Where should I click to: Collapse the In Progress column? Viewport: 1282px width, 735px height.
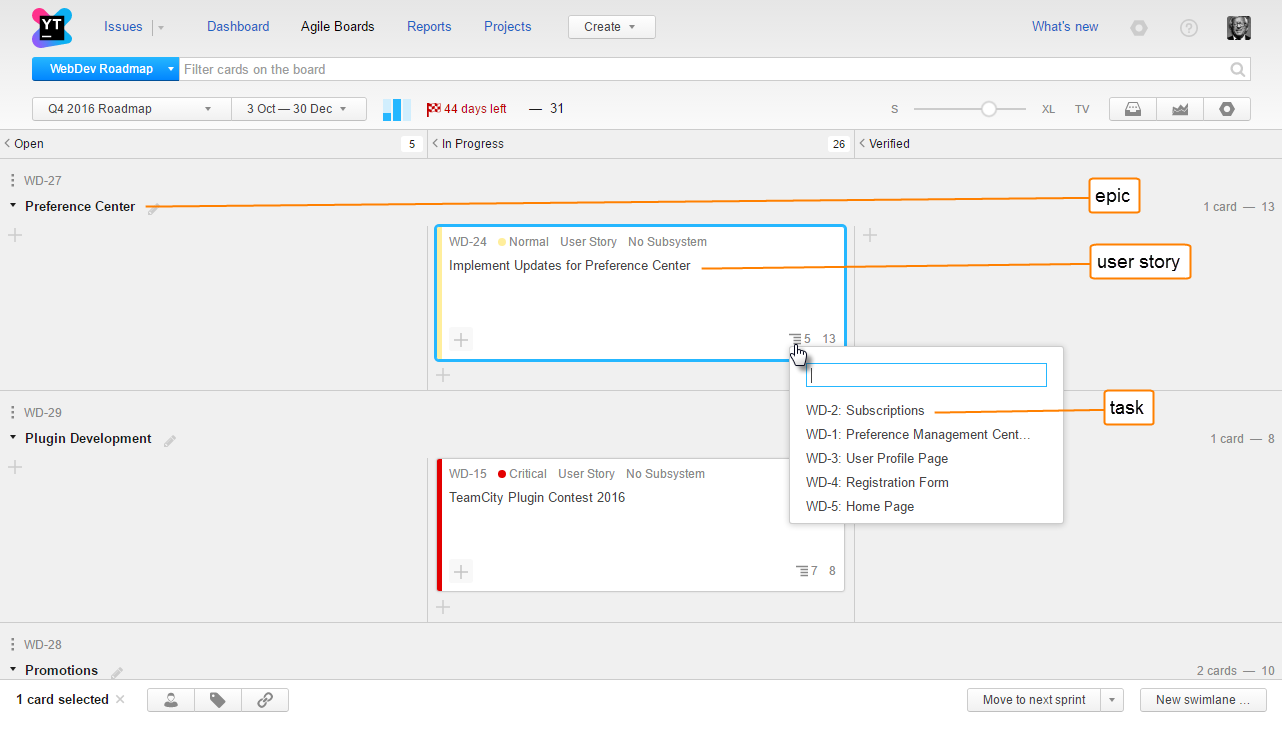tap(435, 144)
